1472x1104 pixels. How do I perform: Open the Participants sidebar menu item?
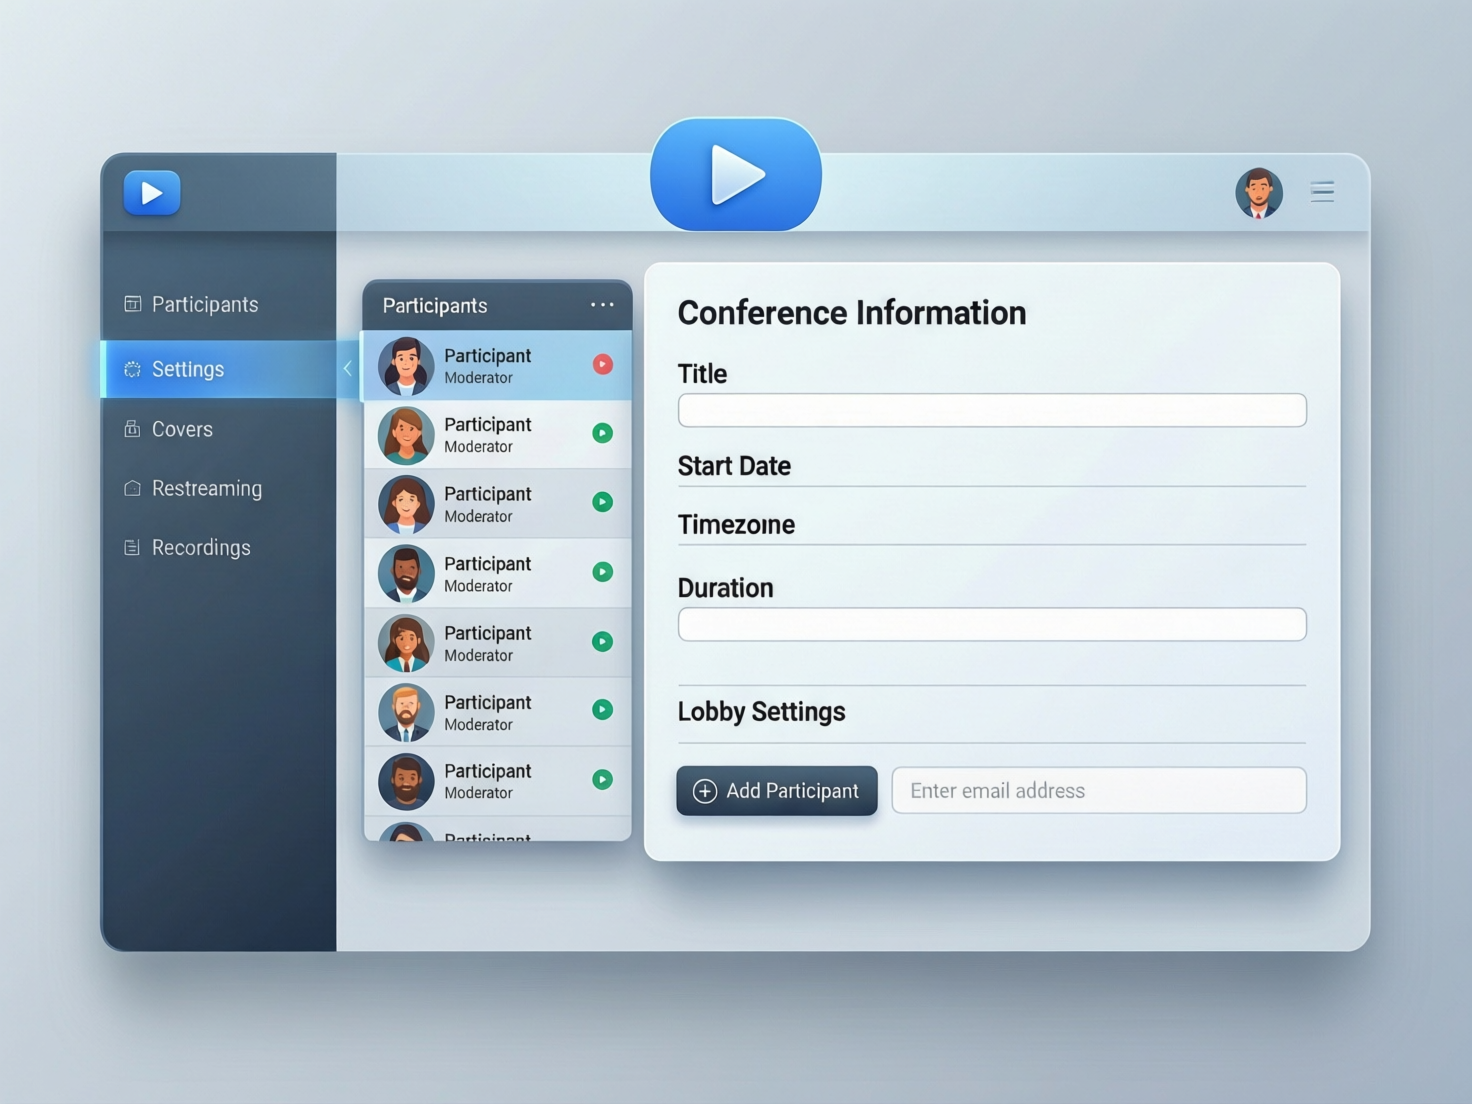[204, 304]
